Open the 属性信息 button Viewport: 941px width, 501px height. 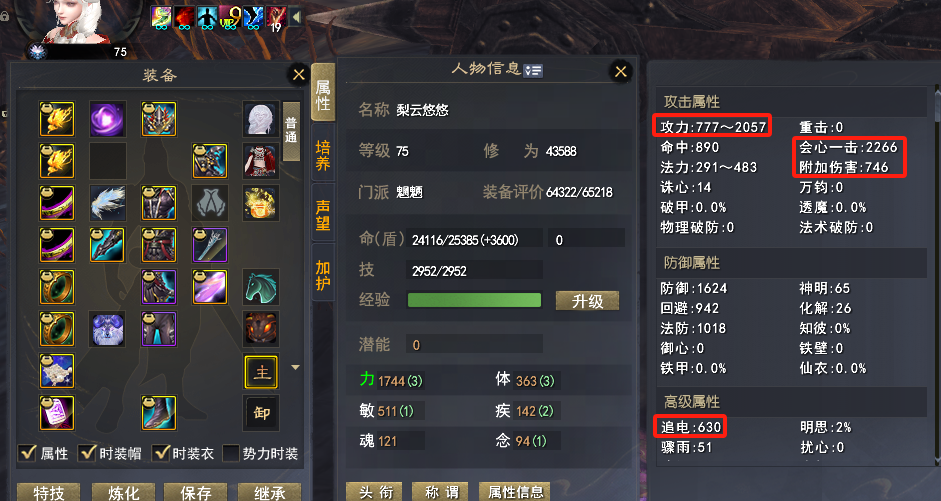(516, 492)
